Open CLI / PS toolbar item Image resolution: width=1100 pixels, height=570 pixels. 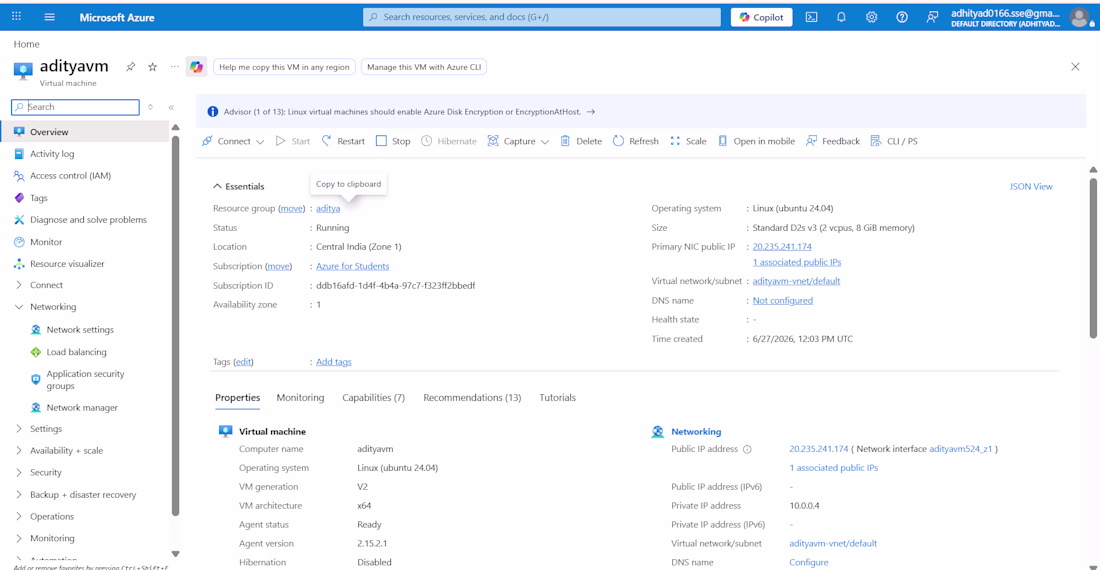894,141
